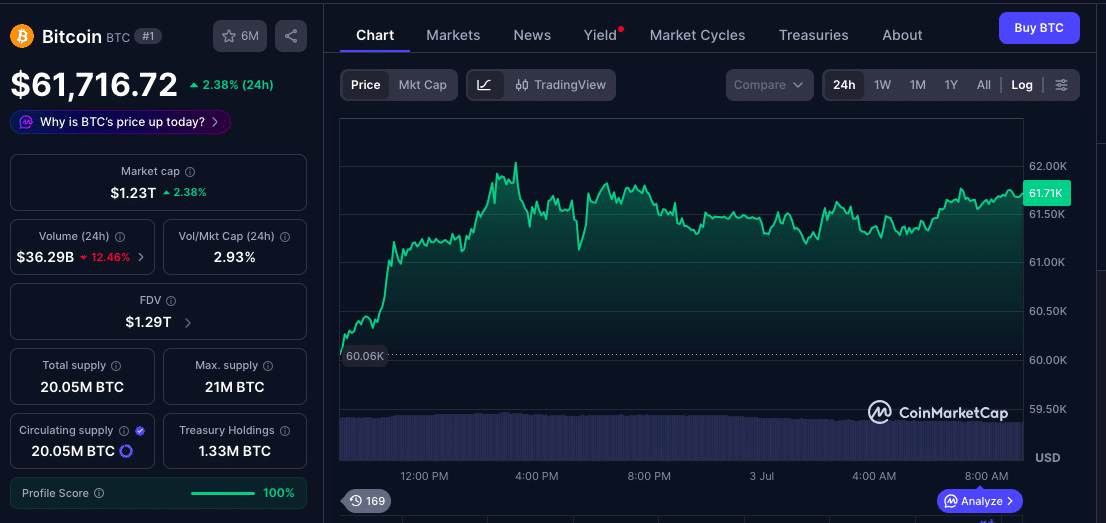This screenshot has height=523, width=1106.
Task: Select the 1Y time range
Action: click(x=951, y=85)
